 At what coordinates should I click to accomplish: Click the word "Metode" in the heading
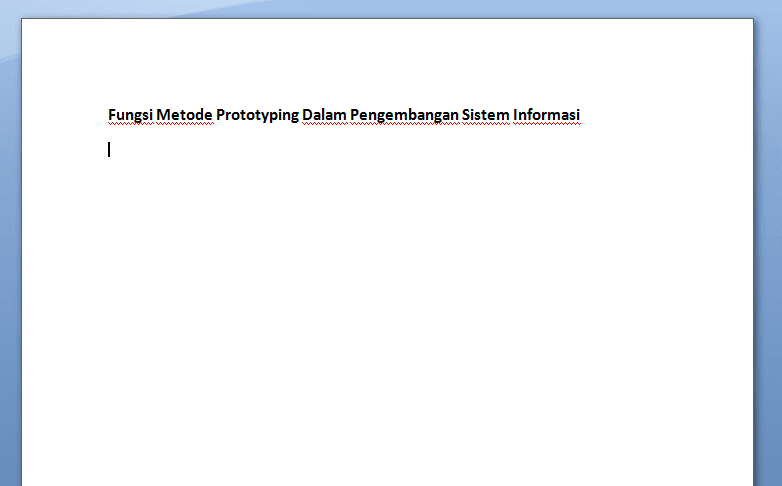click(184, 115)
